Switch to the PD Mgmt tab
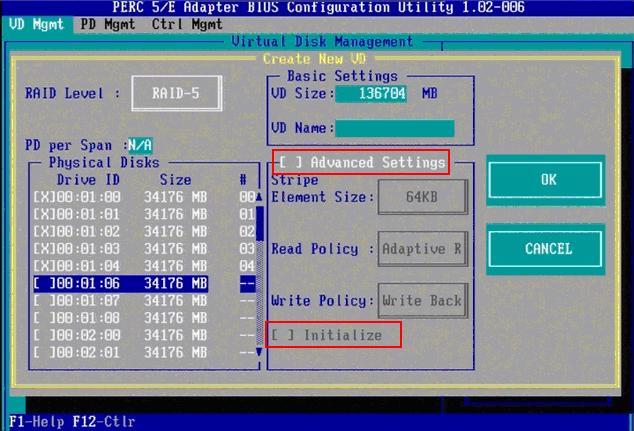The image size is (634, 431). (107, 25)
